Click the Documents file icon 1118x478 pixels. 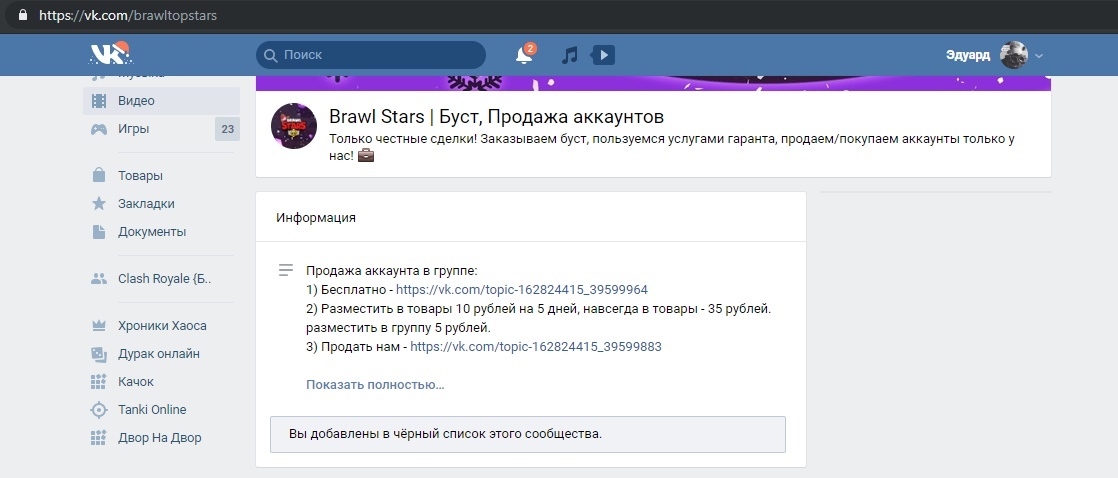coord(99,232)
